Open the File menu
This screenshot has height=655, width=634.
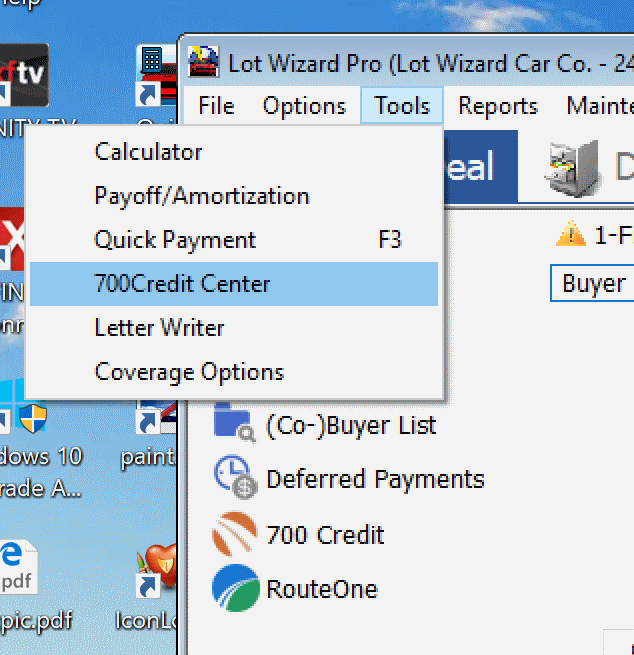216,106
